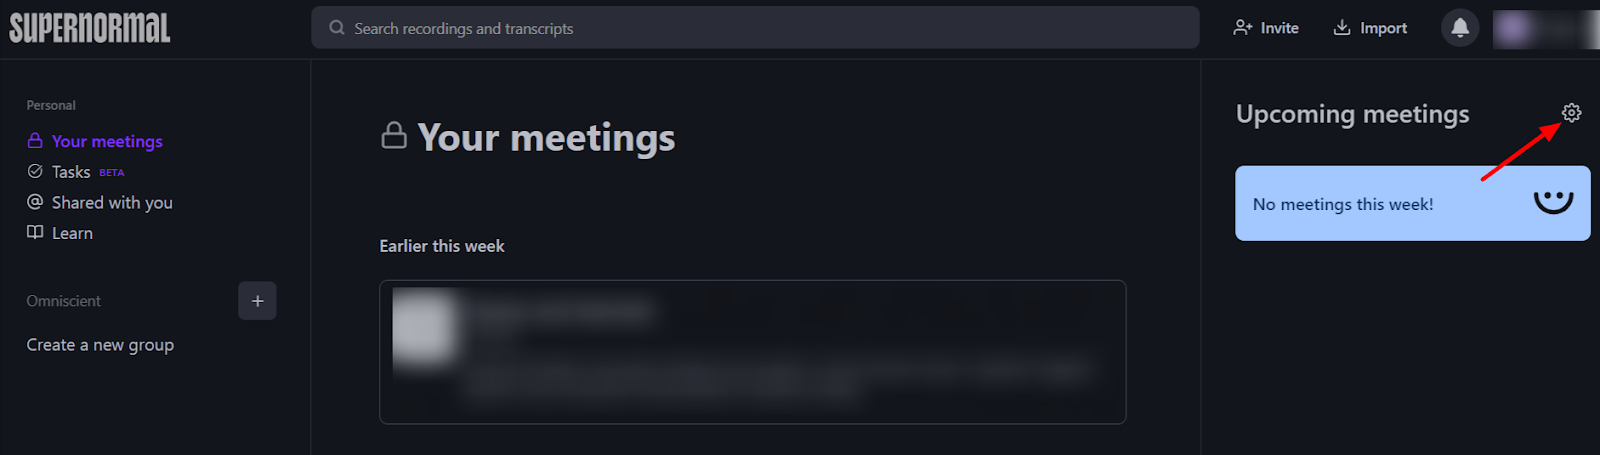The width and height of the screenshot is (1600, 455).
Task: Open the blurred meeting card
Action: point(753,352)
